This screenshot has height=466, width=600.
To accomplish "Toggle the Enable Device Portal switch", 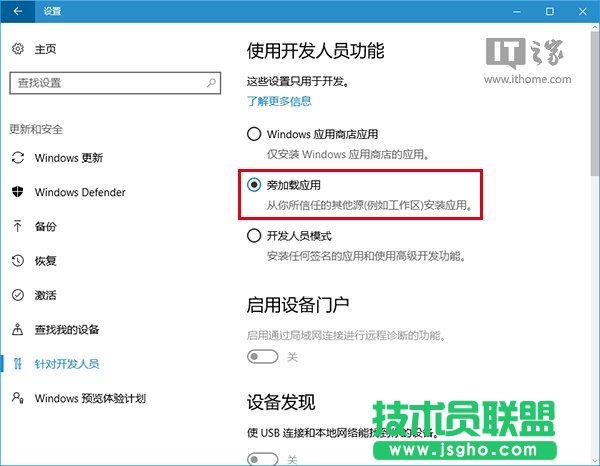I will [x=263, y=356].
